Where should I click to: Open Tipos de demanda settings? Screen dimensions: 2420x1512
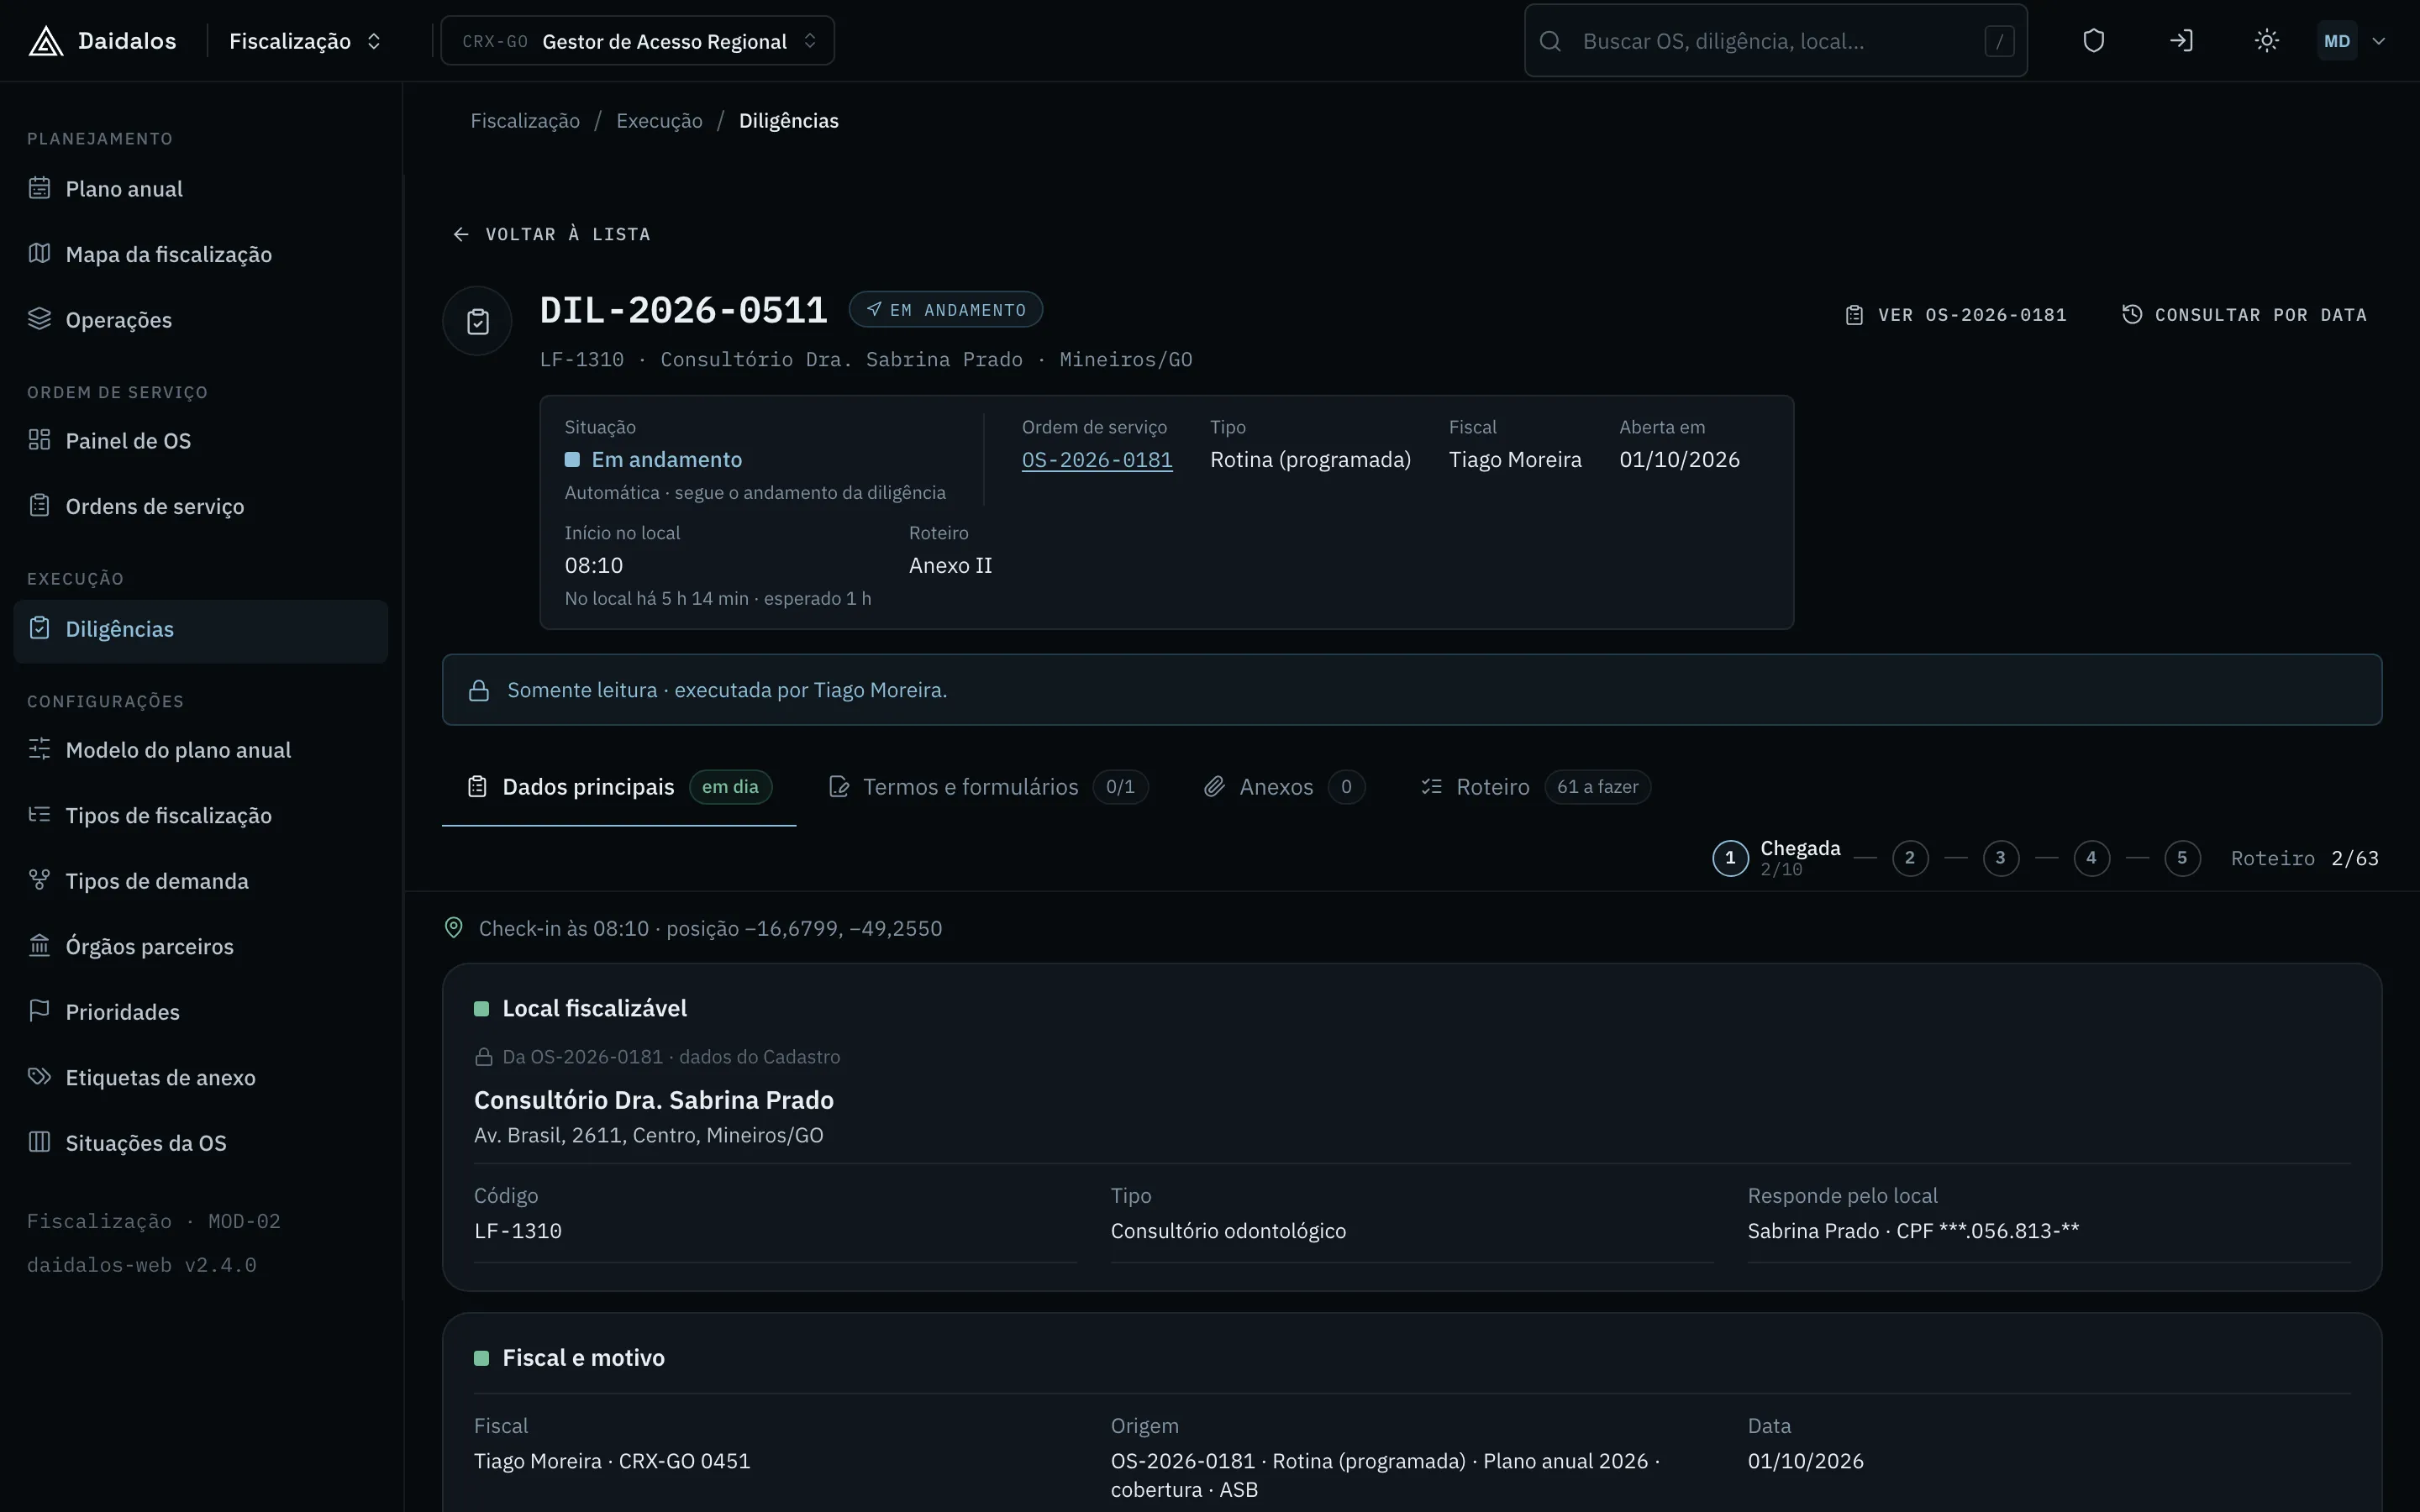click(200, 881)
